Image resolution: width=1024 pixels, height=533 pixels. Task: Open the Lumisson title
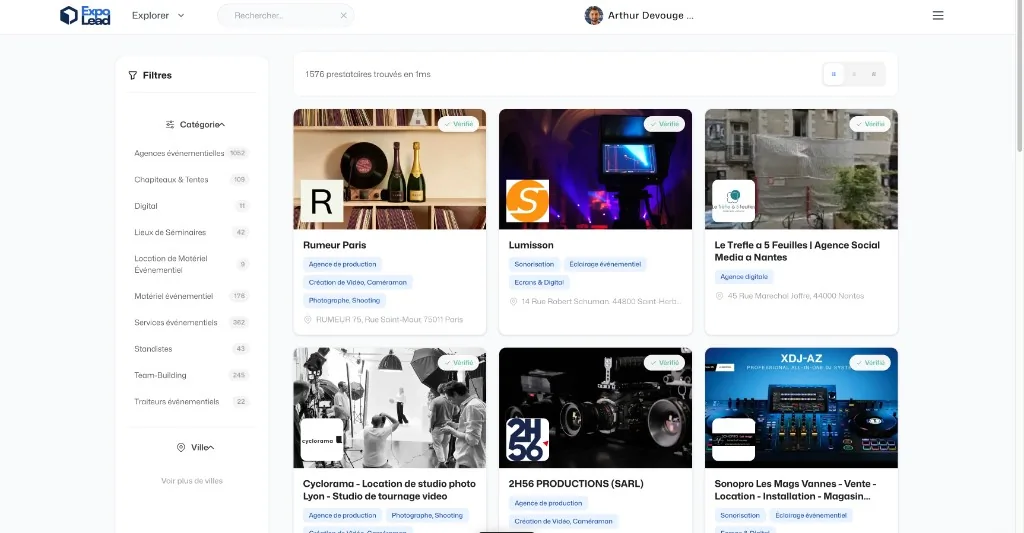531,245
